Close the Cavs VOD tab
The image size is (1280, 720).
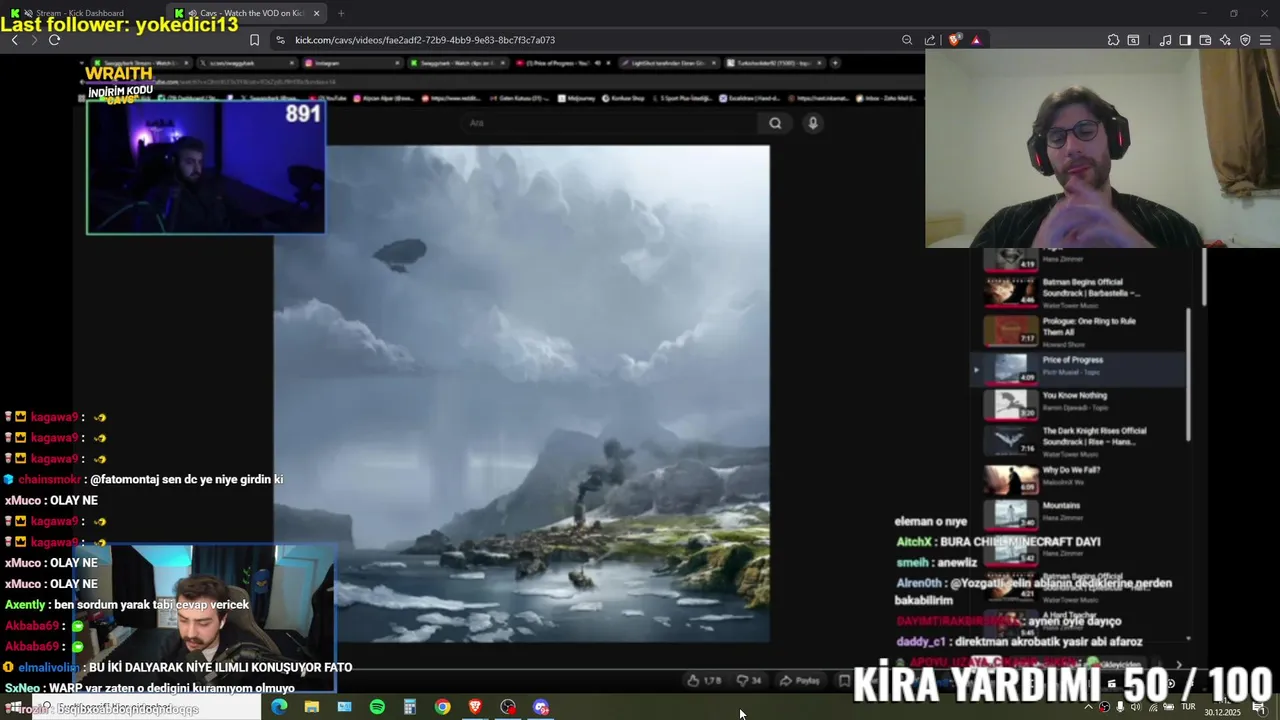click(317, 13)
